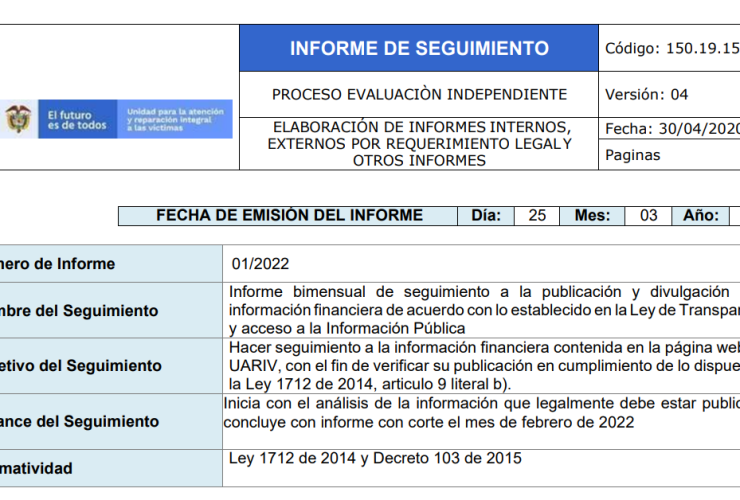Click the Año: label
The image size is (740, 500).
coord(701,215)
